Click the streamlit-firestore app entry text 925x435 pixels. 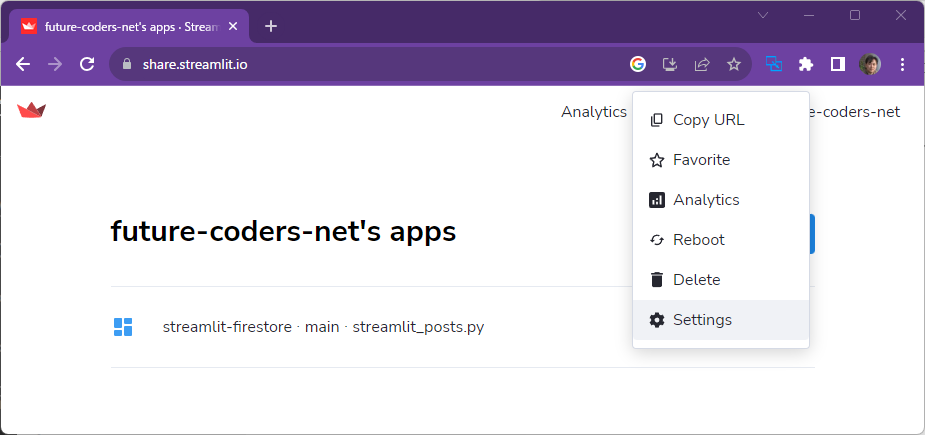click(x=323, y=327)
